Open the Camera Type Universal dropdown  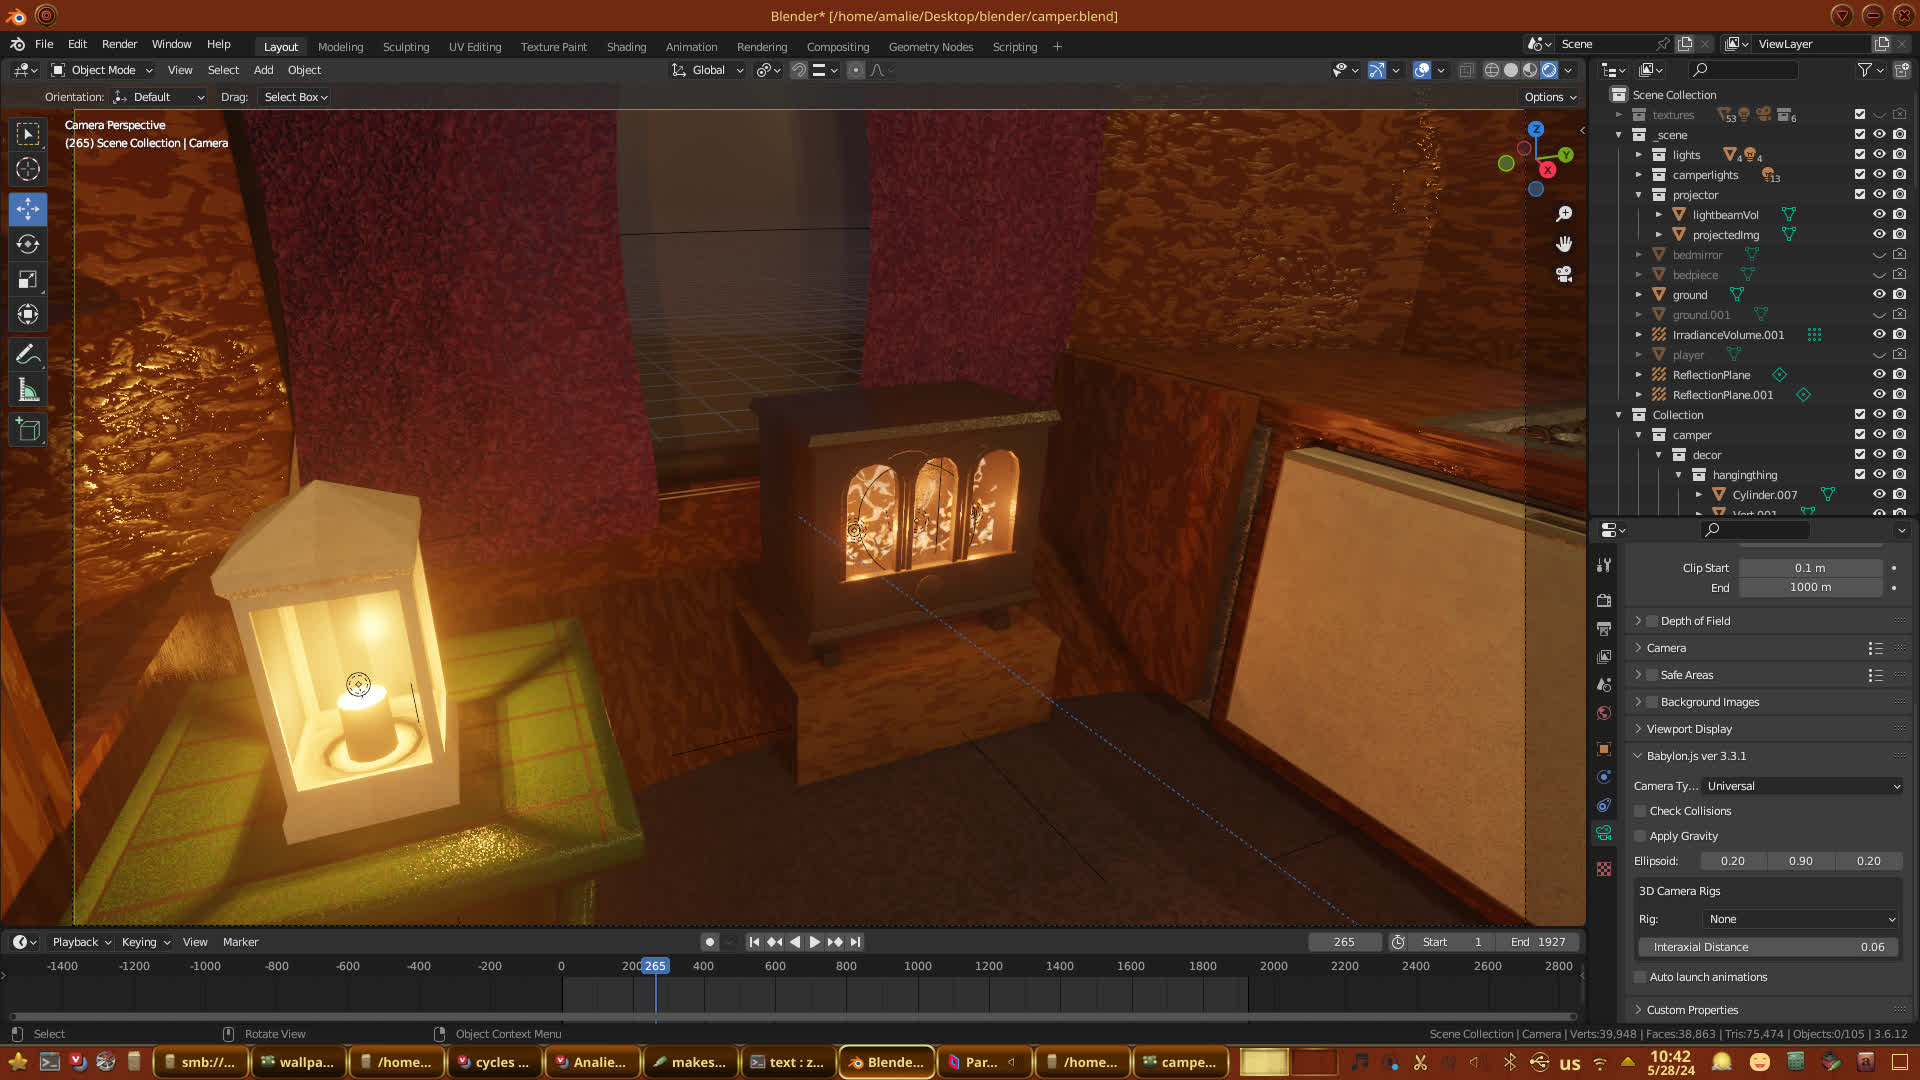1802,786
